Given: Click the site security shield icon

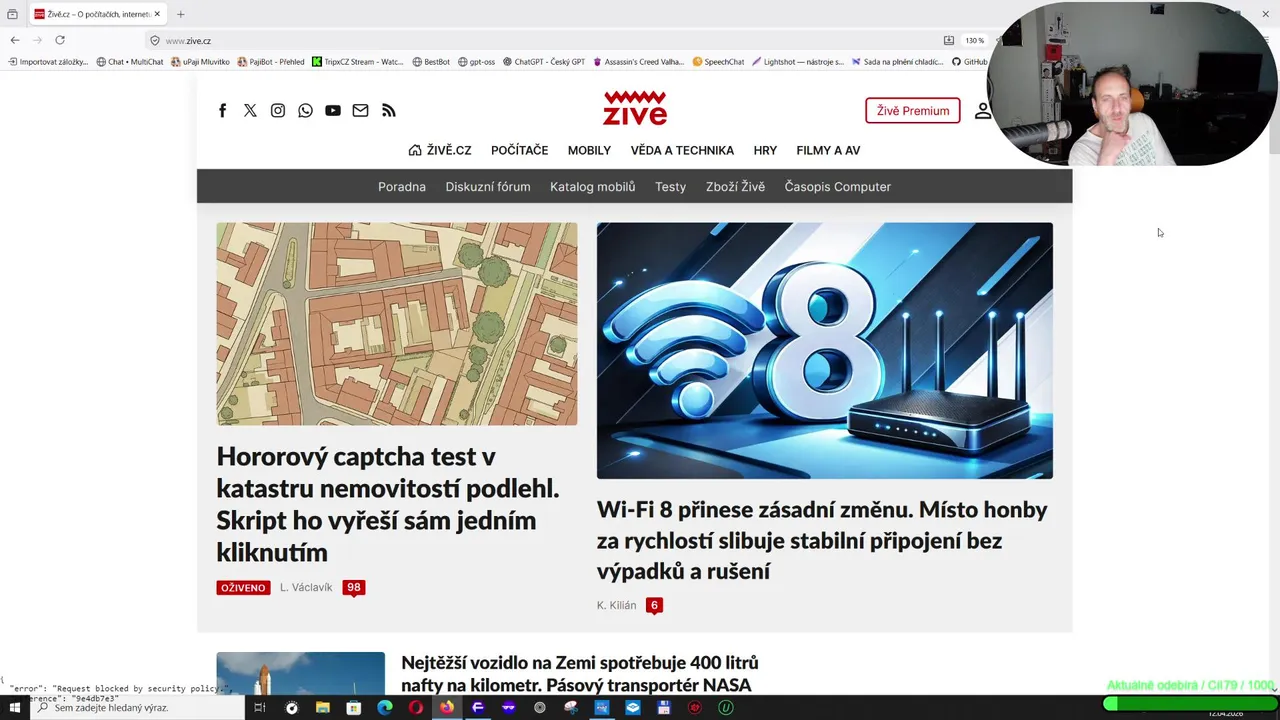Looking at the screenshot, I should (155, 41).
